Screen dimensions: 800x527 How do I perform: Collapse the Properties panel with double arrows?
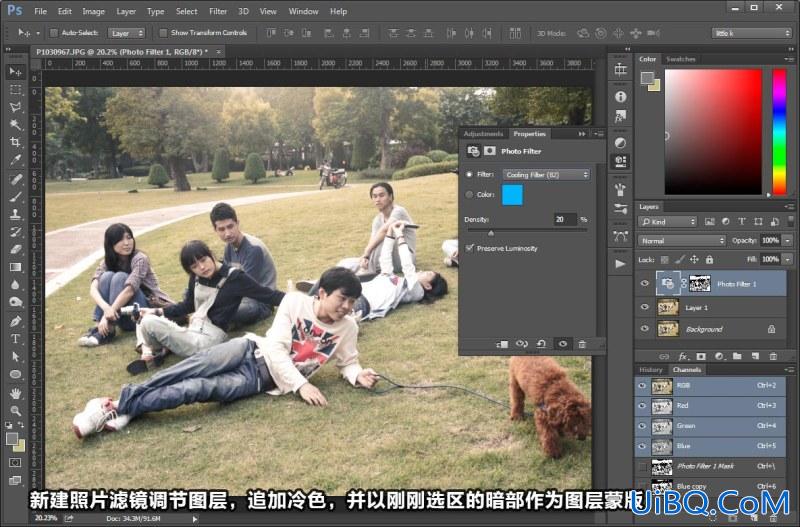pos(582,134)
